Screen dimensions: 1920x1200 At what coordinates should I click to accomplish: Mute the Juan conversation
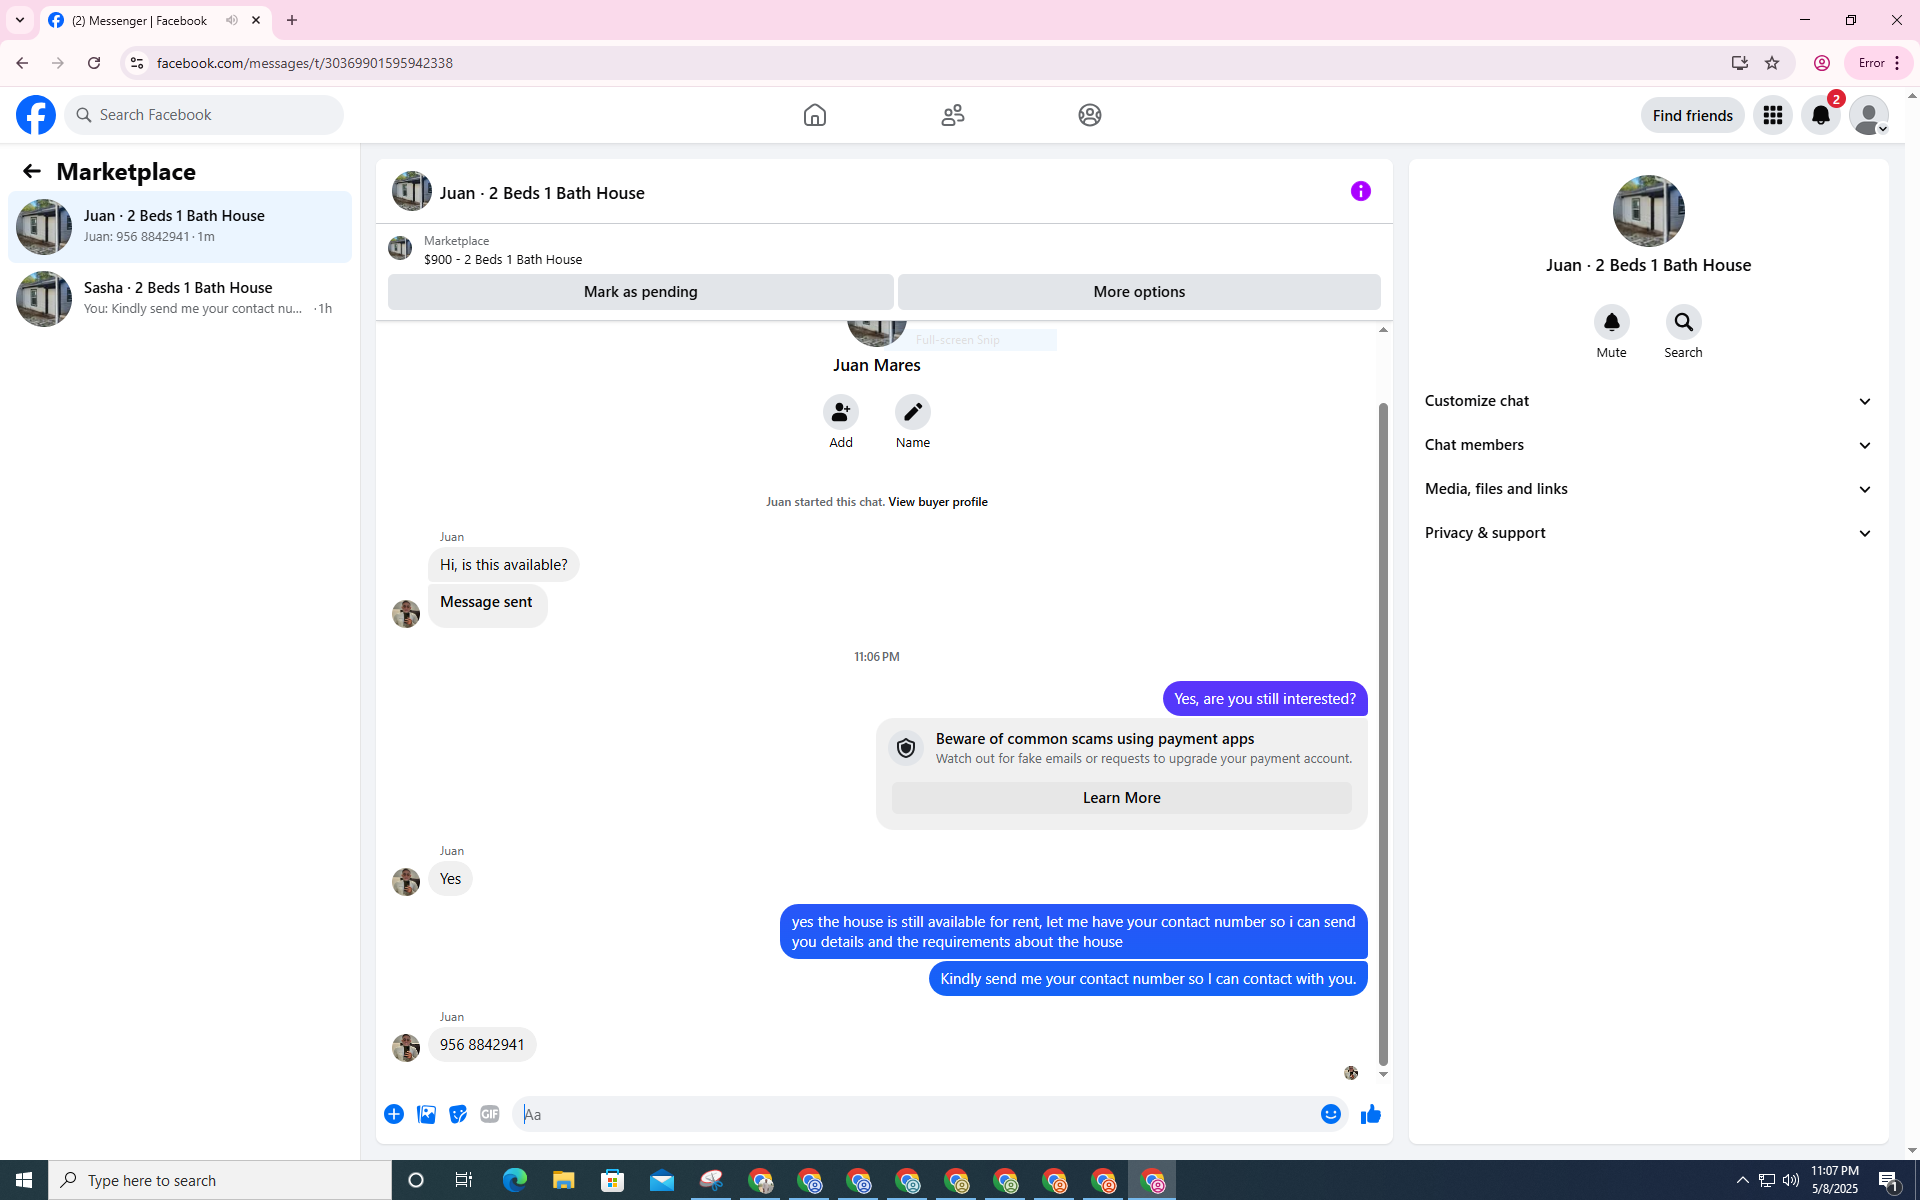click(1612, 322)
